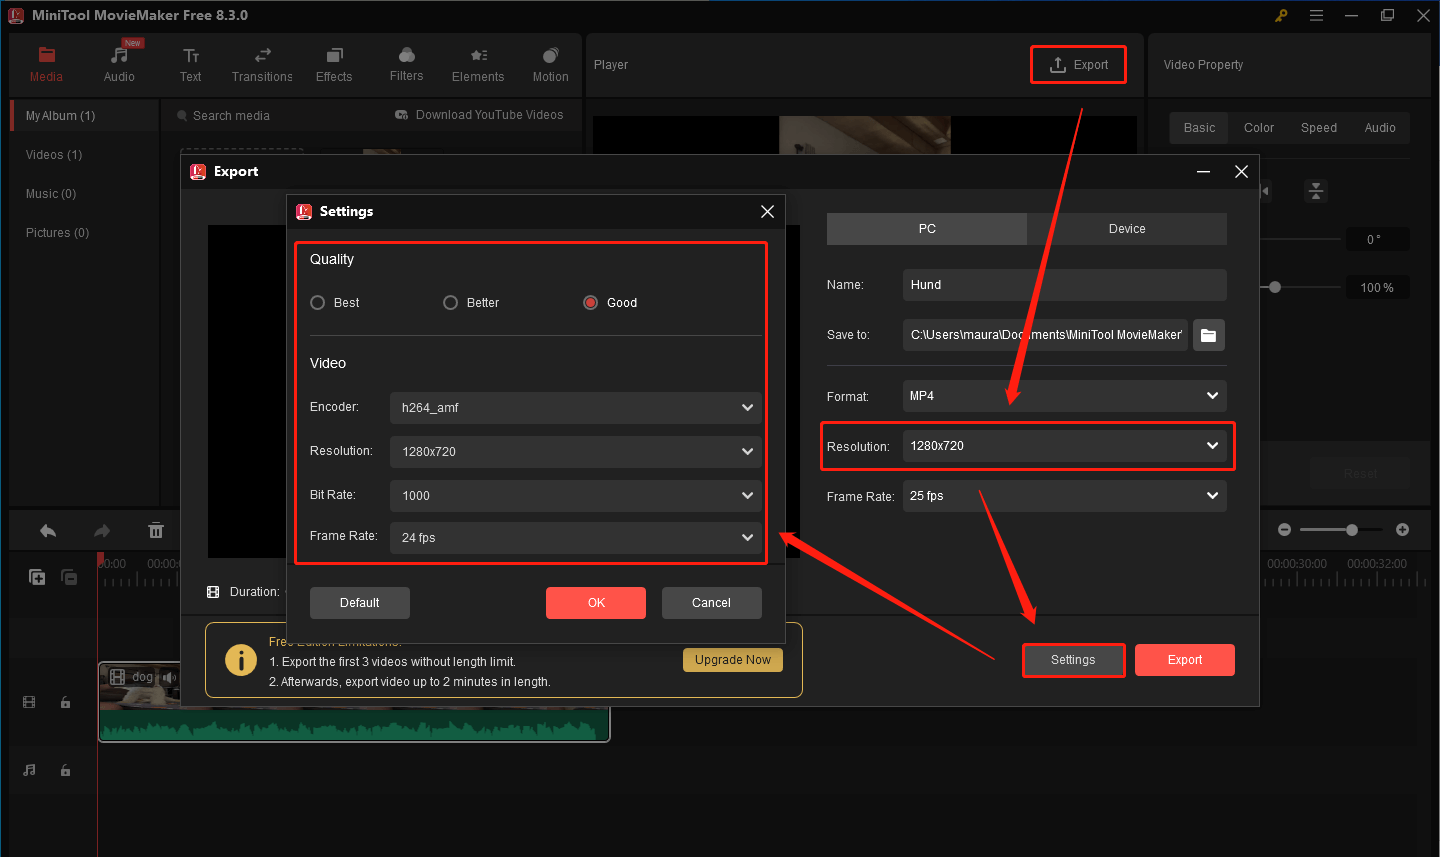Lock the video track
1440x857 pixels.
point(66,703)
